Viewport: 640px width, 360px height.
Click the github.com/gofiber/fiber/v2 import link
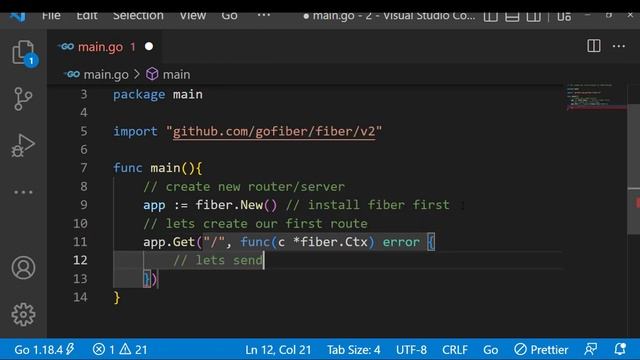click(274, 131)
